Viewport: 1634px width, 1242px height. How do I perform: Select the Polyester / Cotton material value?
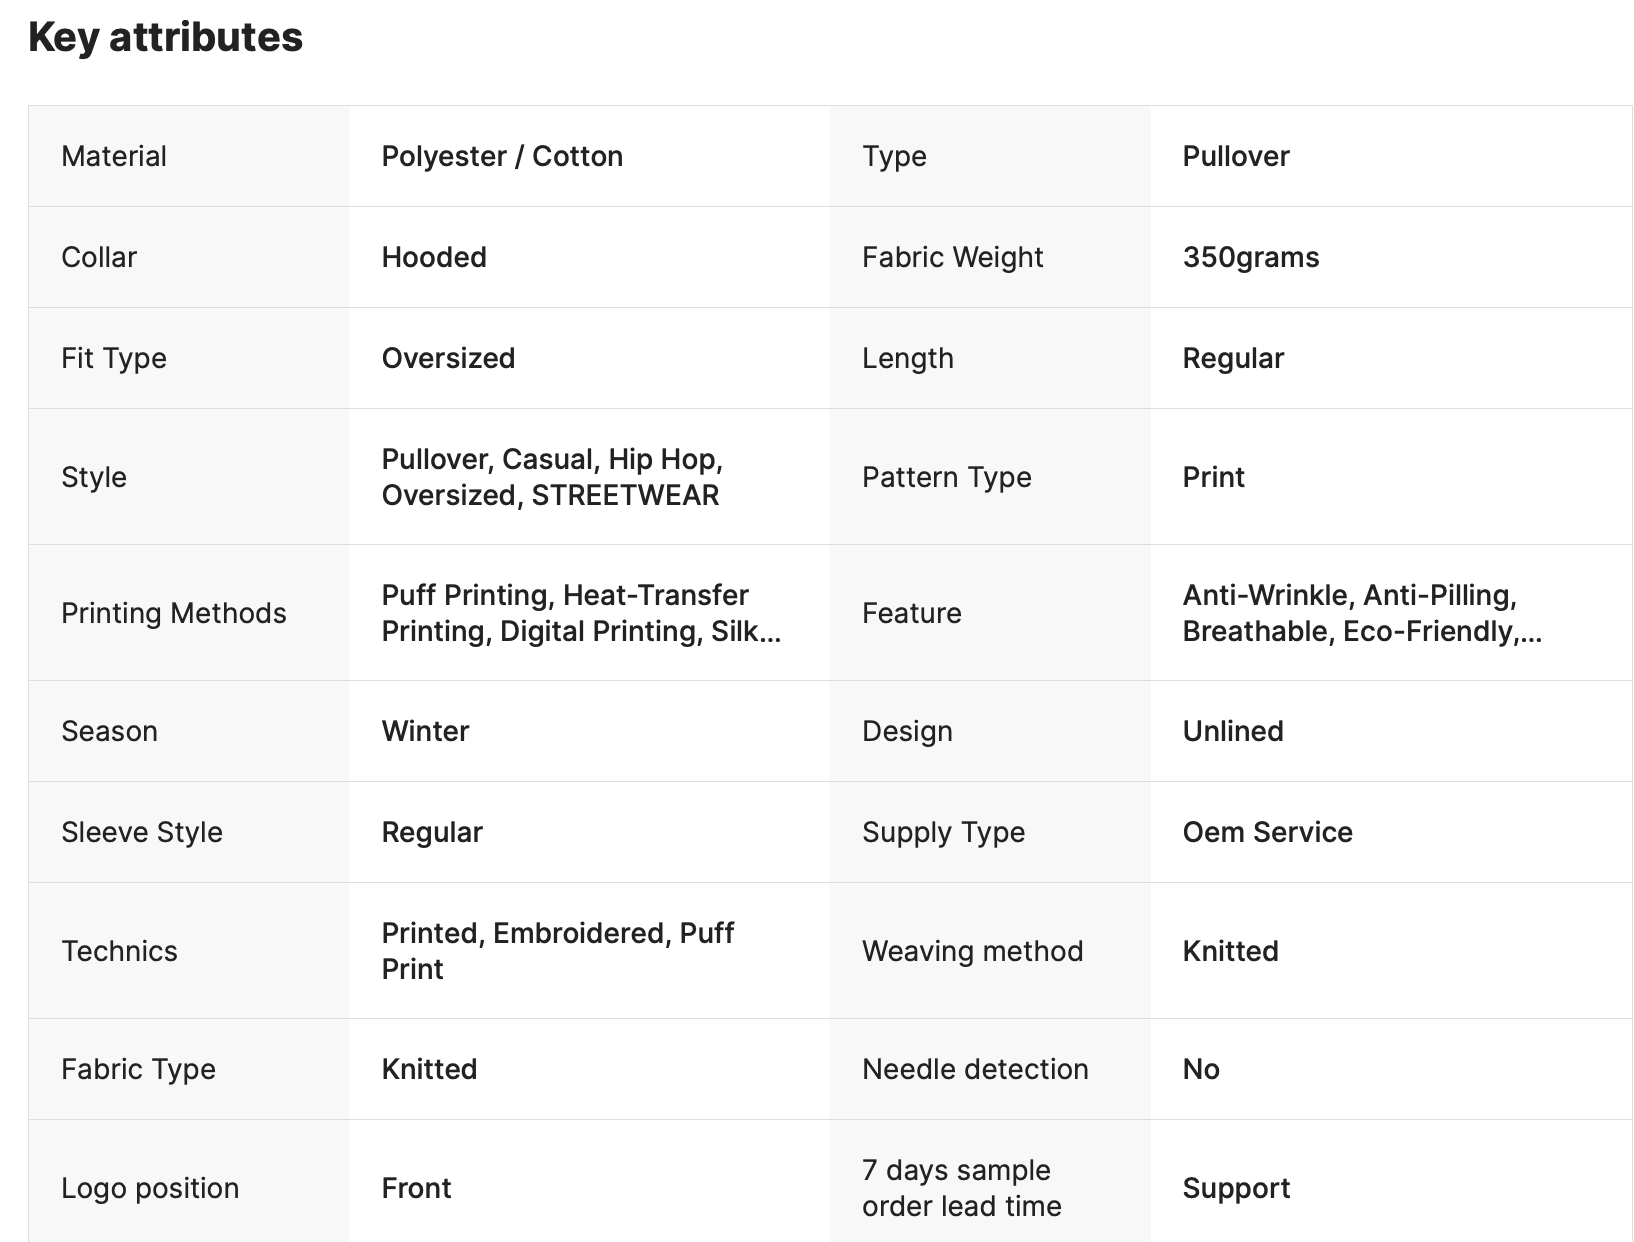click(x=502, y=156)
